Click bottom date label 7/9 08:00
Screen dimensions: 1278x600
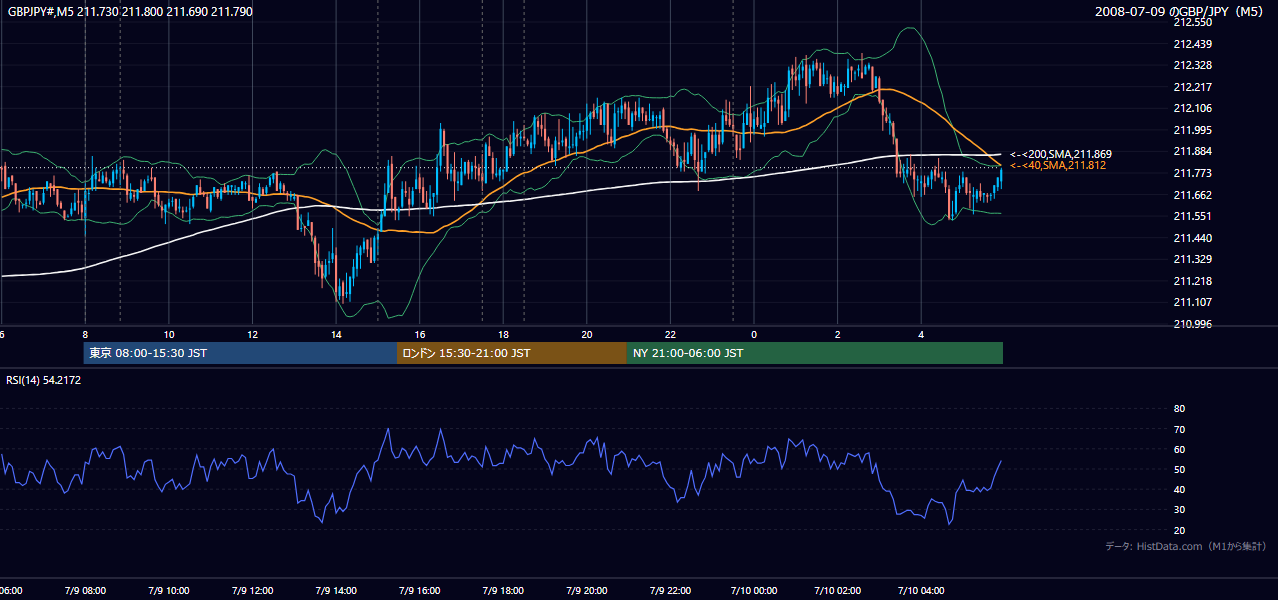coord(84,590)
